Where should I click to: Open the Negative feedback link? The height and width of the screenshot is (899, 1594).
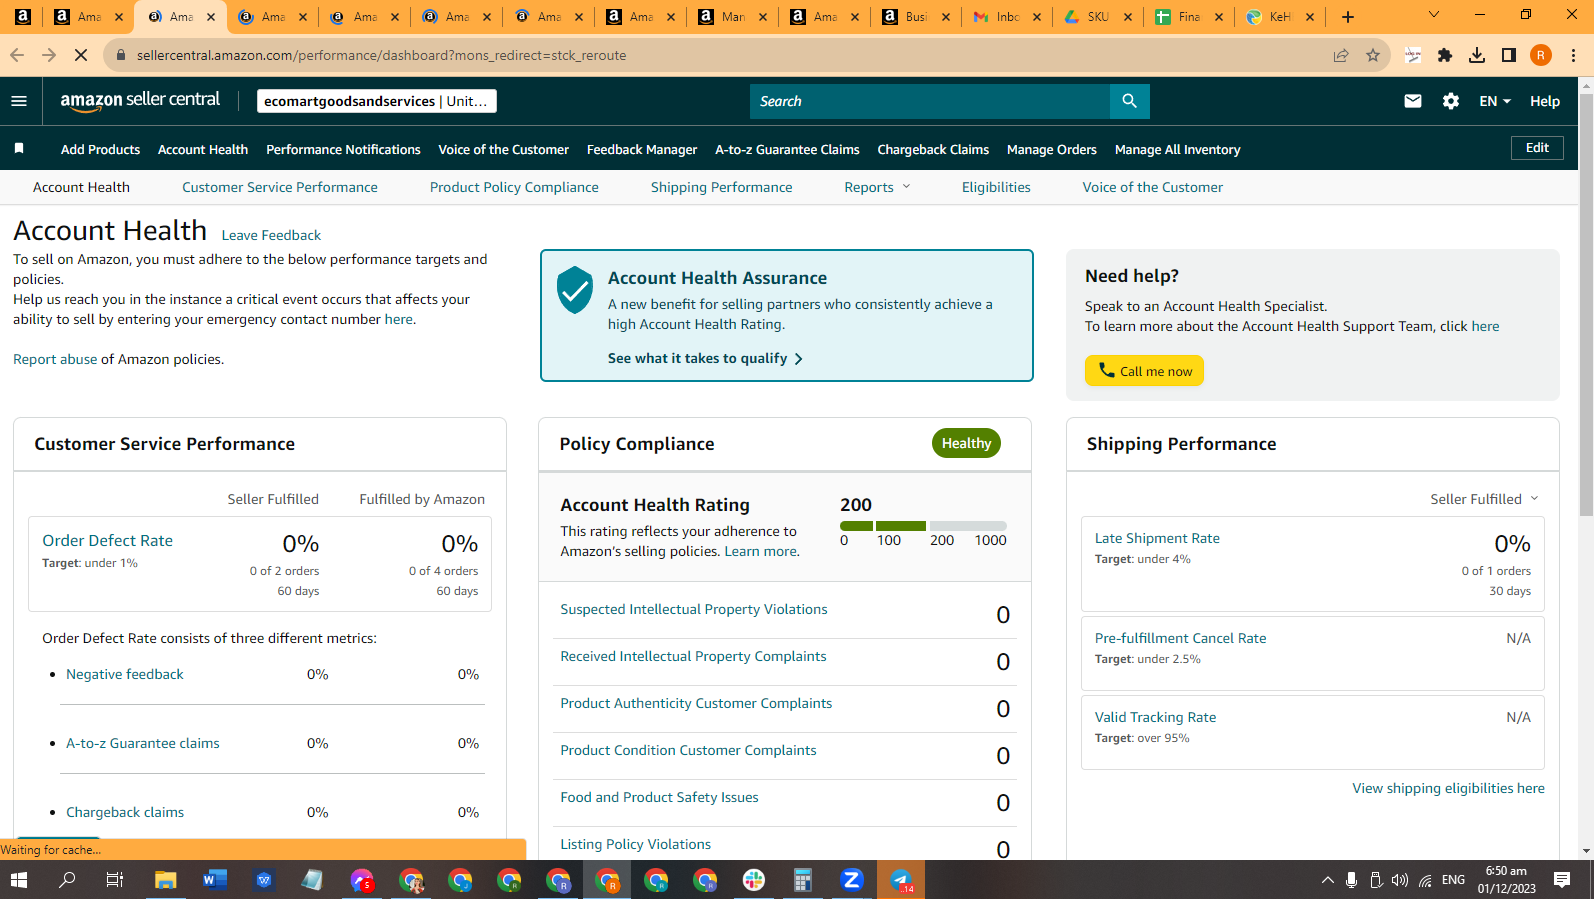pyautogui.click(x=125, y=674)
